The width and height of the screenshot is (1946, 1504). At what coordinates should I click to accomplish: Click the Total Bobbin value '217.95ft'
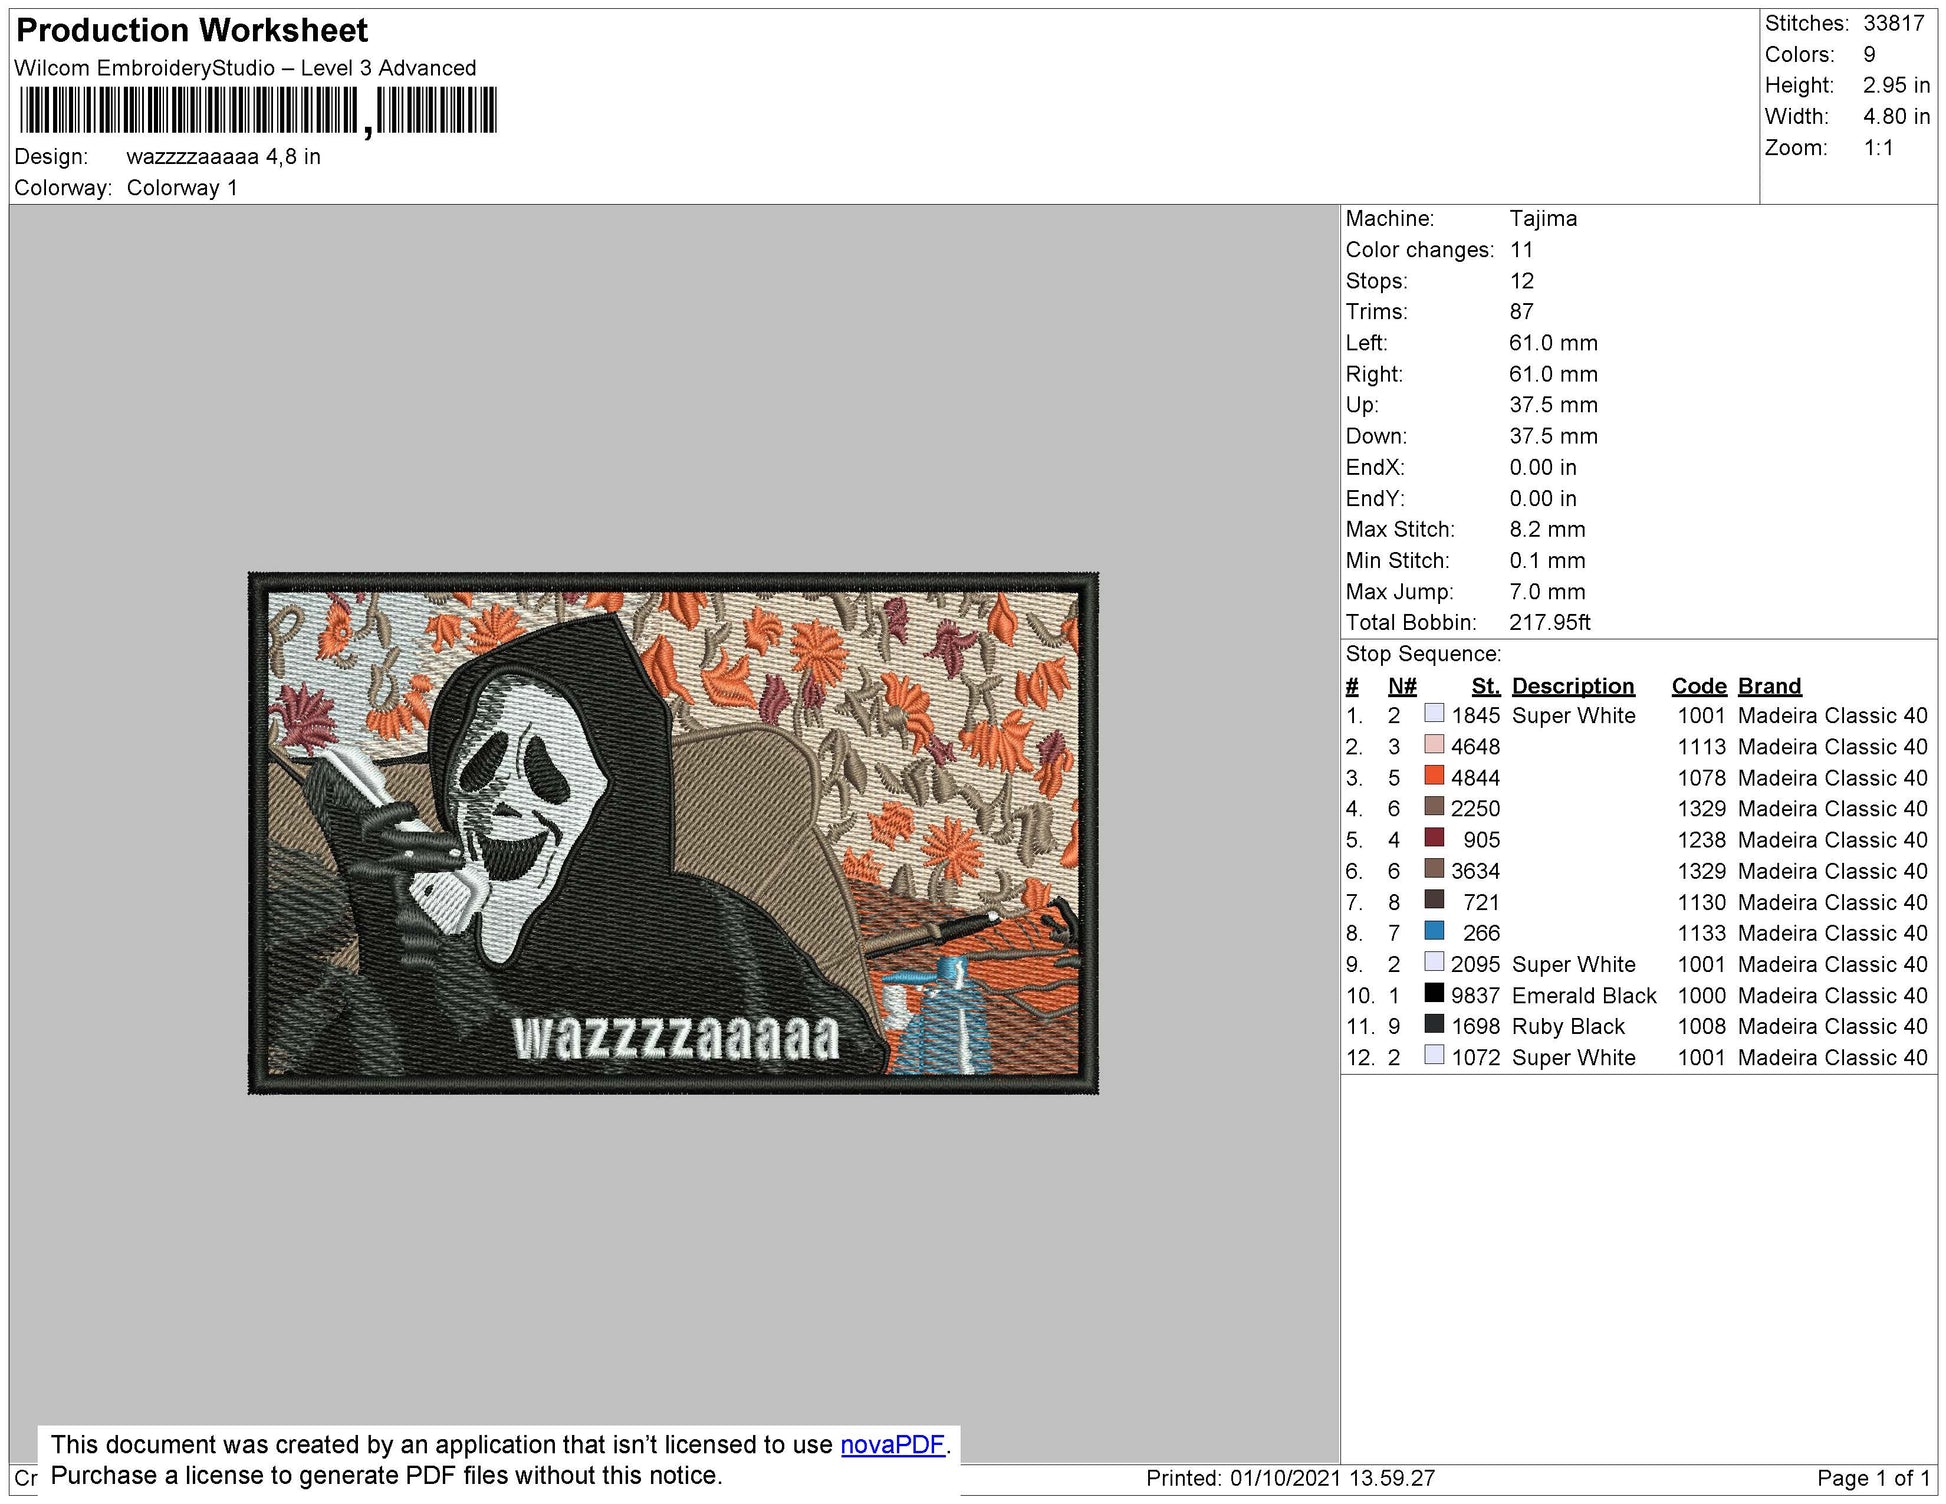(x=1550, y=623)
